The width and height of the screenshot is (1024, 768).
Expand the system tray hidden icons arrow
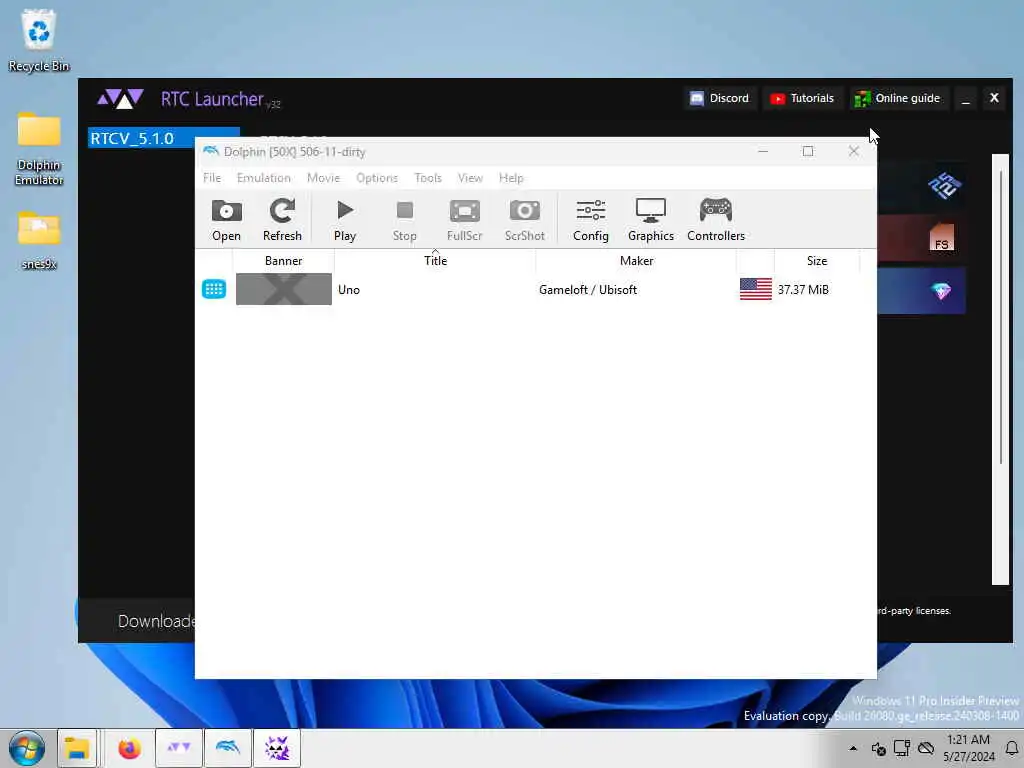tap(853, 748)
